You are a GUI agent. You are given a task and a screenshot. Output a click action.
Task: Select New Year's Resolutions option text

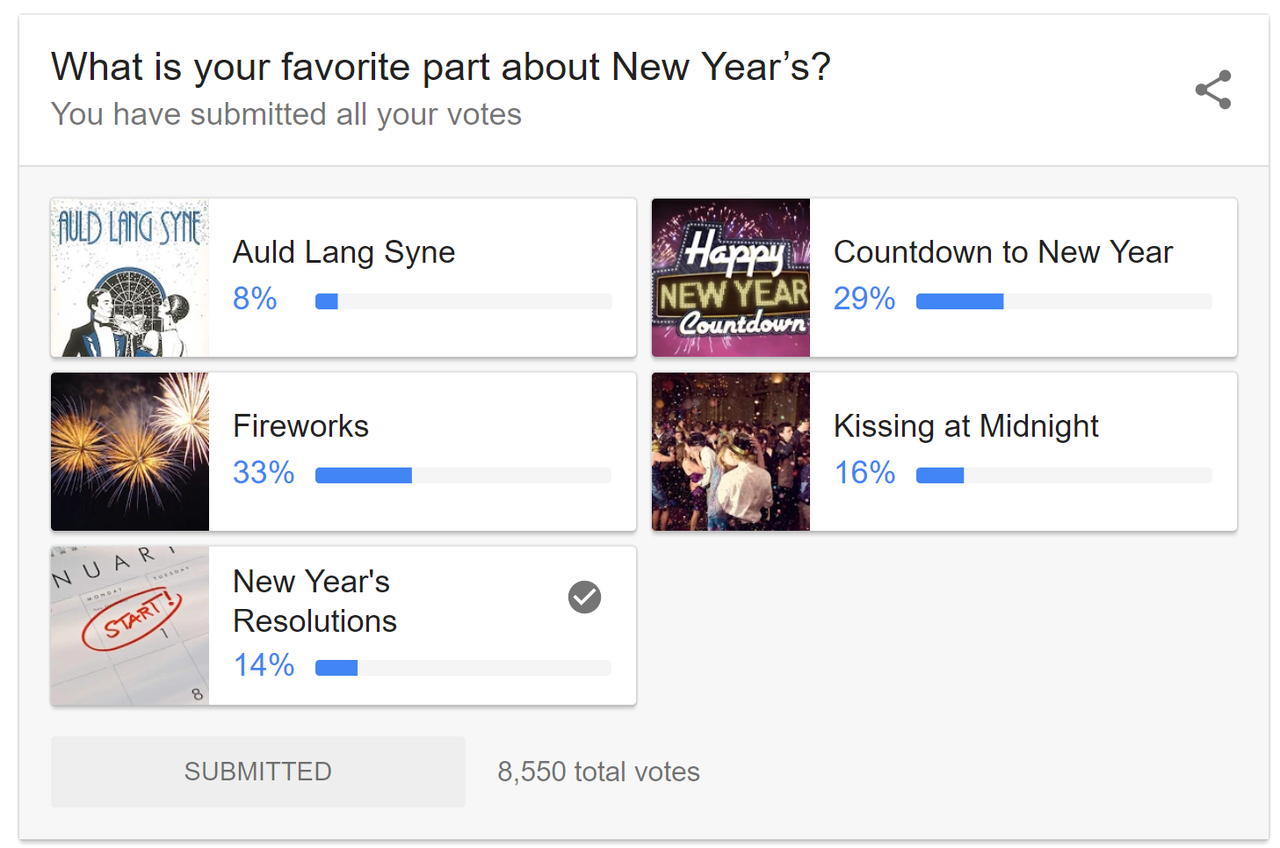click(x=315, y=601)
